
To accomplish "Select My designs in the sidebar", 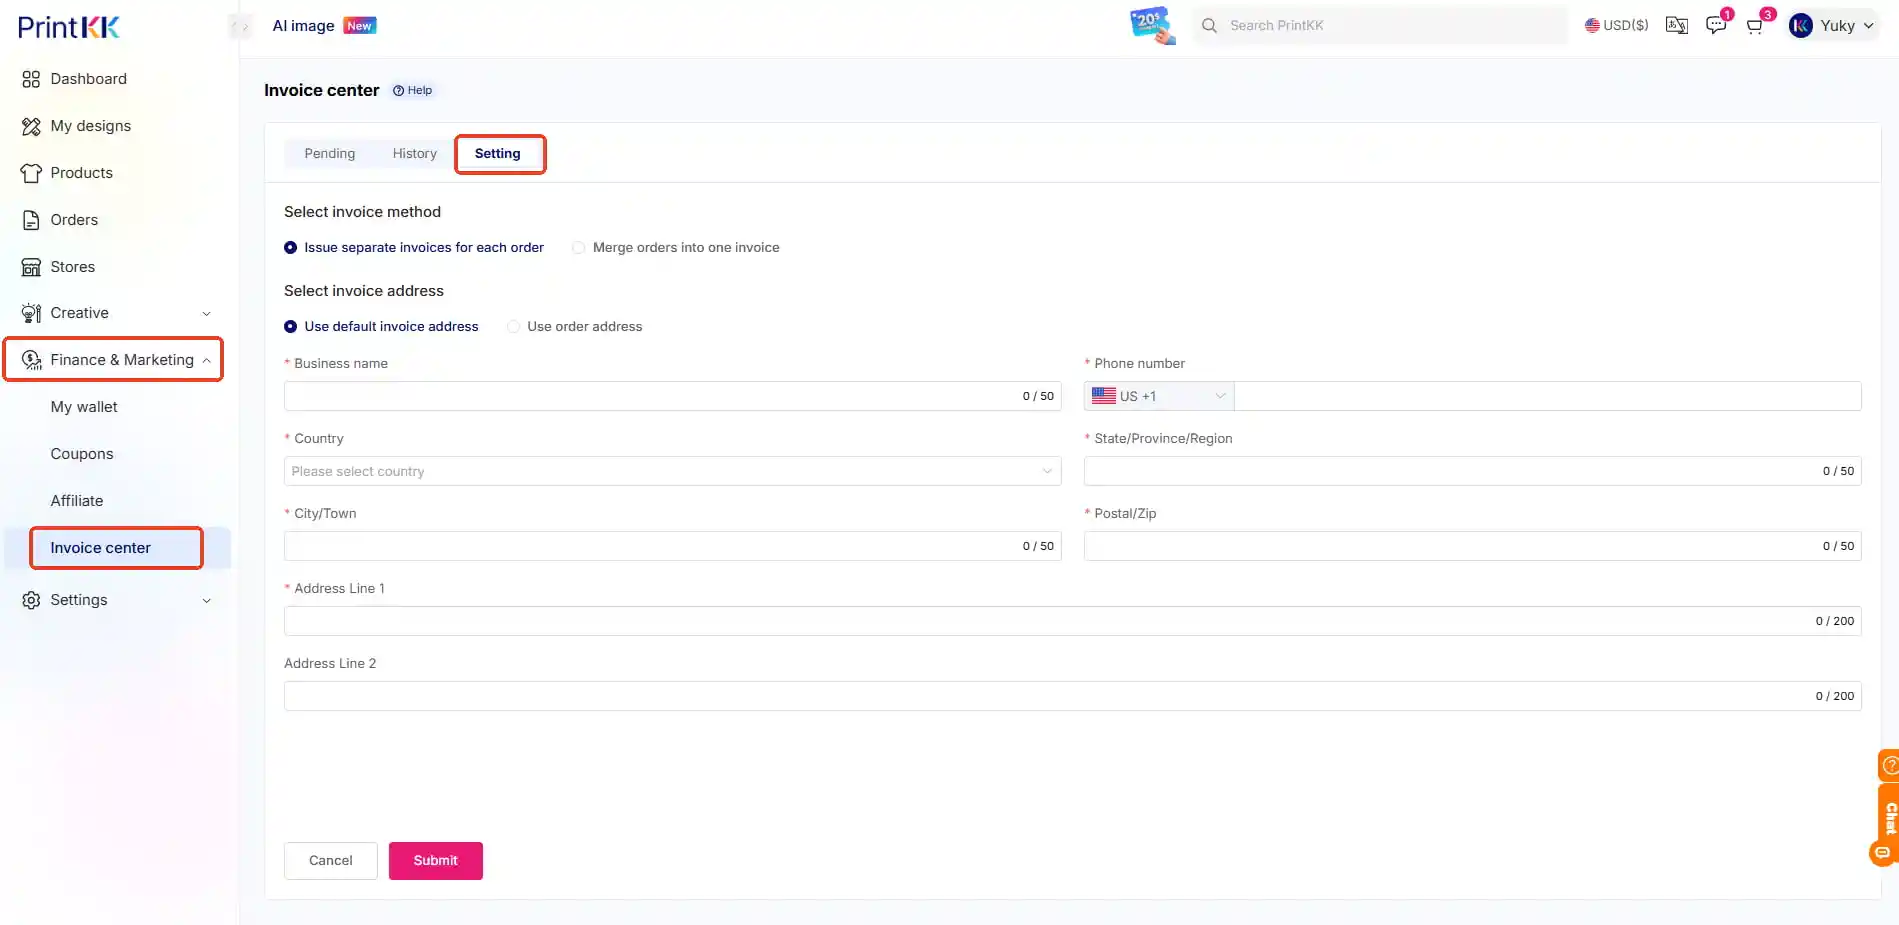I will pyautogui.click(x=90, y=125).
